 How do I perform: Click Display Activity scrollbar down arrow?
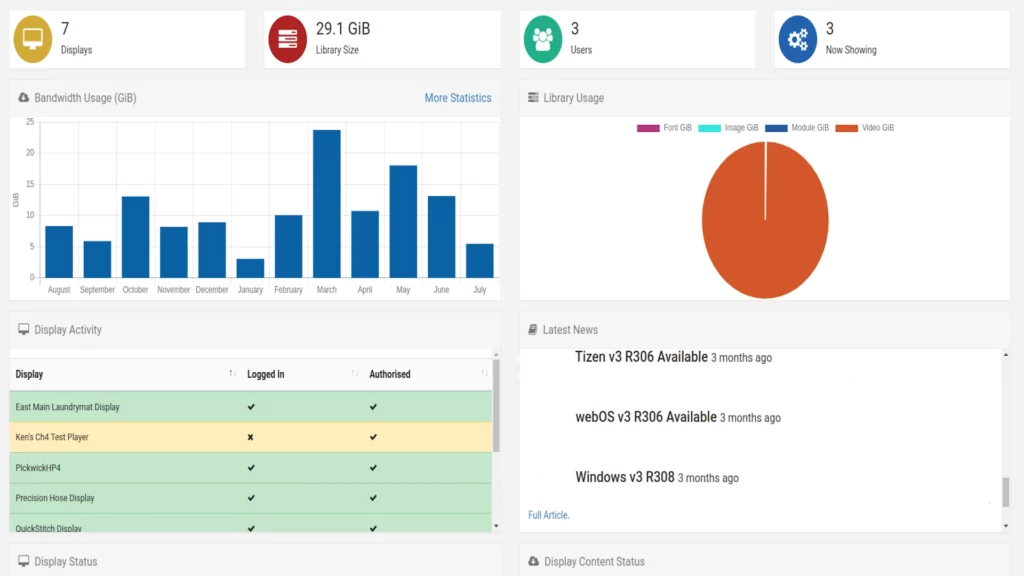[496, 526]
